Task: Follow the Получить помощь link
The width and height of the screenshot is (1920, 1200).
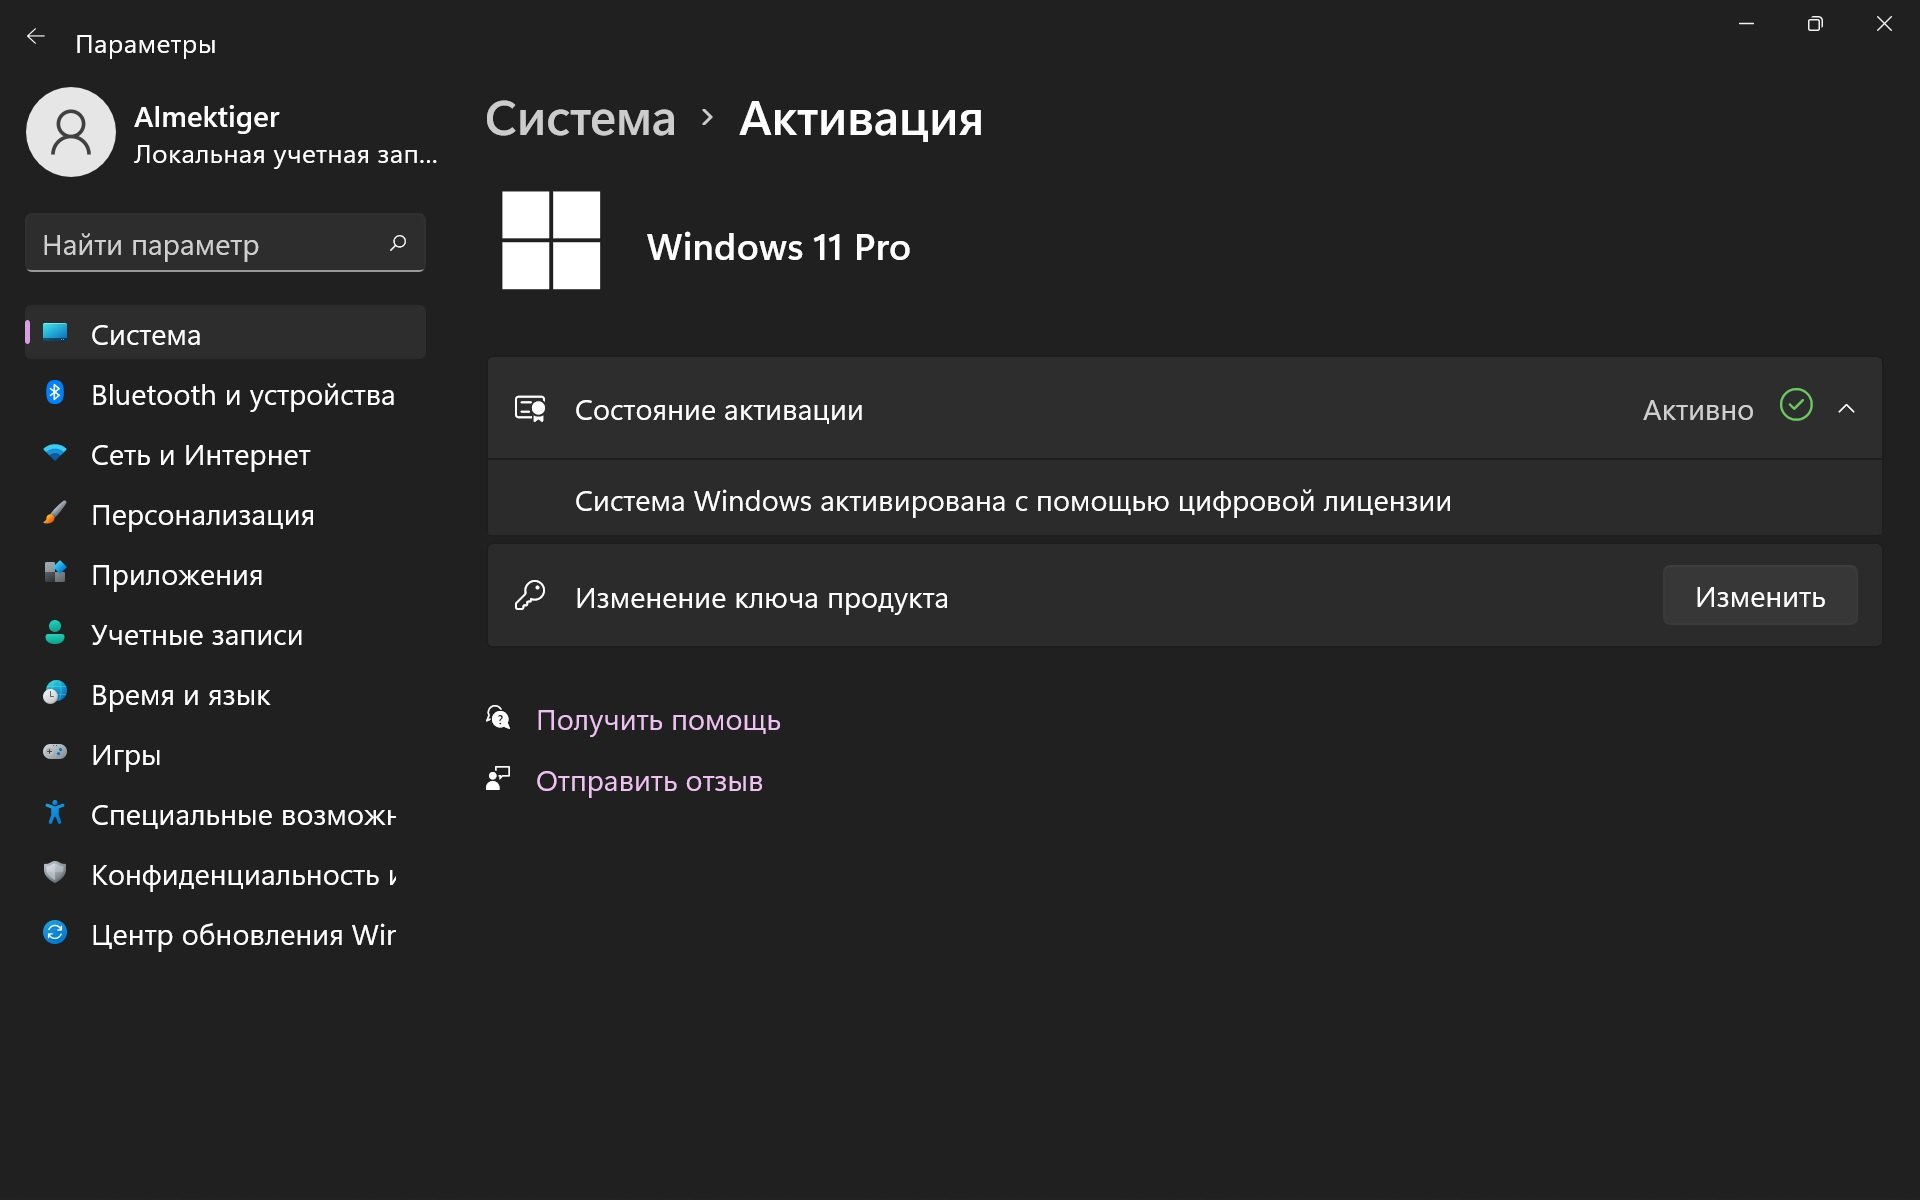Action: pos(658,720)
